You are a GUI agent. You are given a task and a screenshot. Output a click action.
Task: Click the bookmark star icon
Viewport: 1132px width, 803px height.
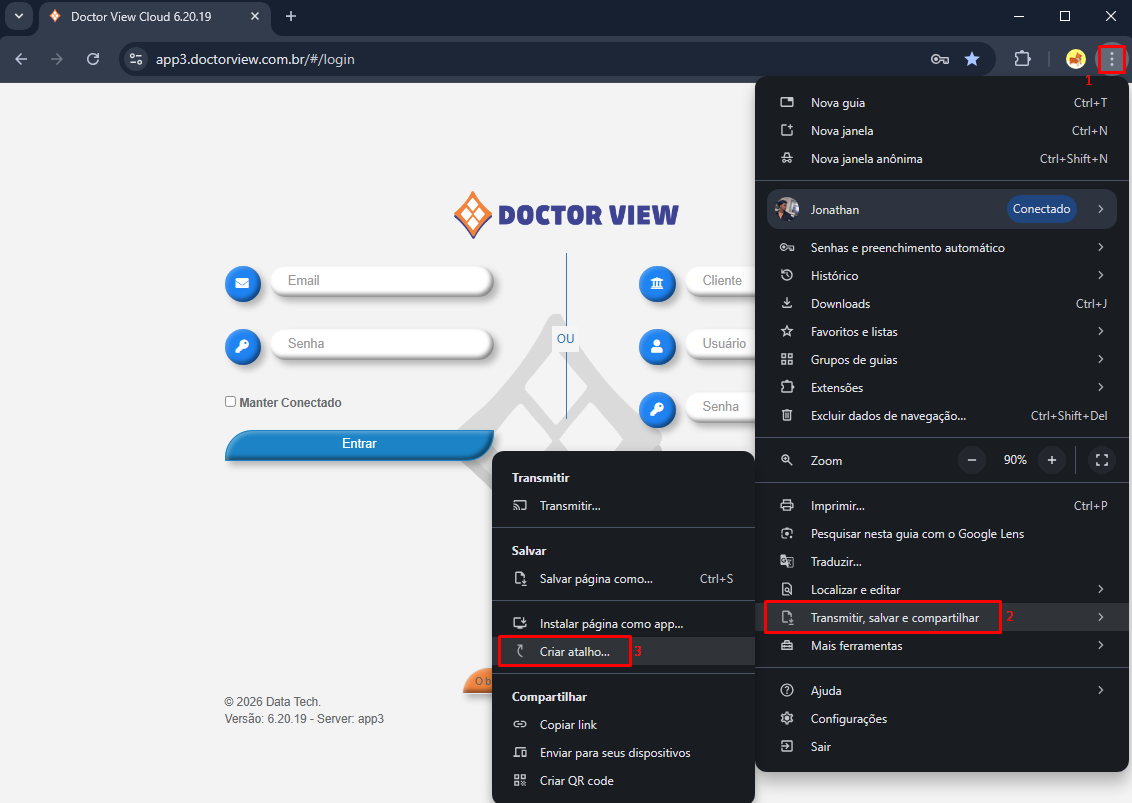[x=971, y=59]
